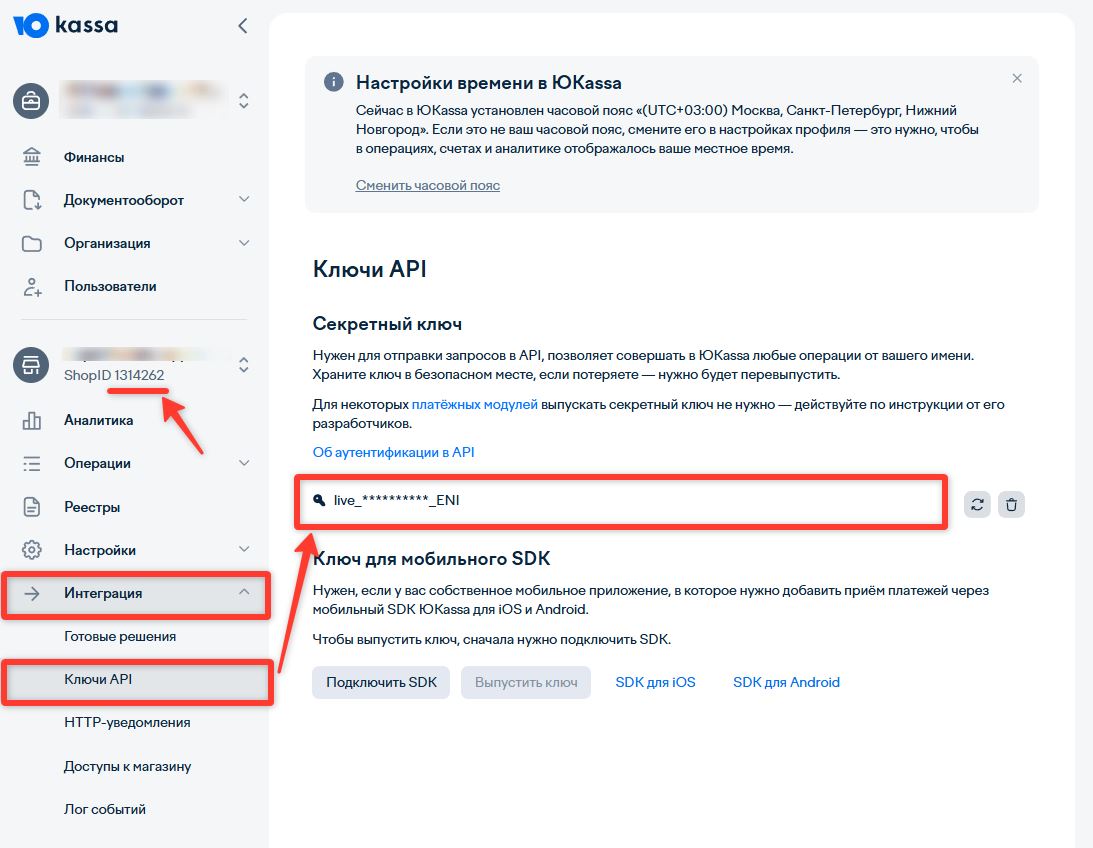Click the Выпустить ключ button
Image resolution: width=1093 pixels, height=848 pixels.
pos(526,682)
